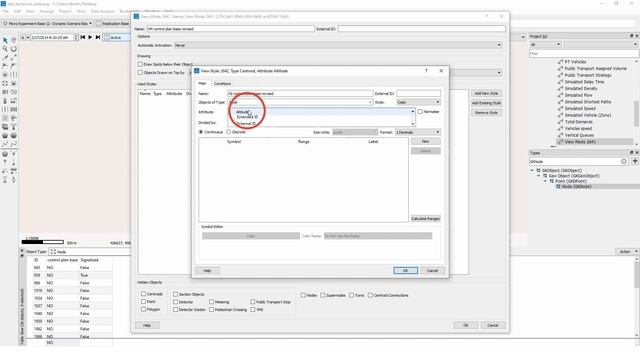Viewport: 640px width, 360px height.
Task: Check Centroid Connections checkbox
Action: tap(370, 295)
